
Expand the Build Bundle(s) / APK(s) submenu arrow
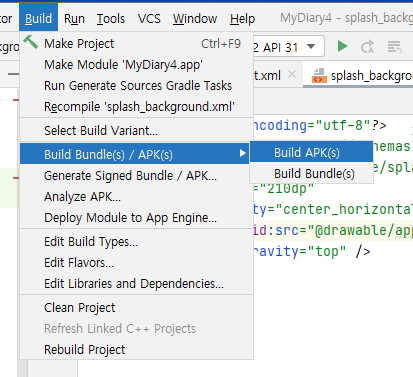(x=243, y=153)
